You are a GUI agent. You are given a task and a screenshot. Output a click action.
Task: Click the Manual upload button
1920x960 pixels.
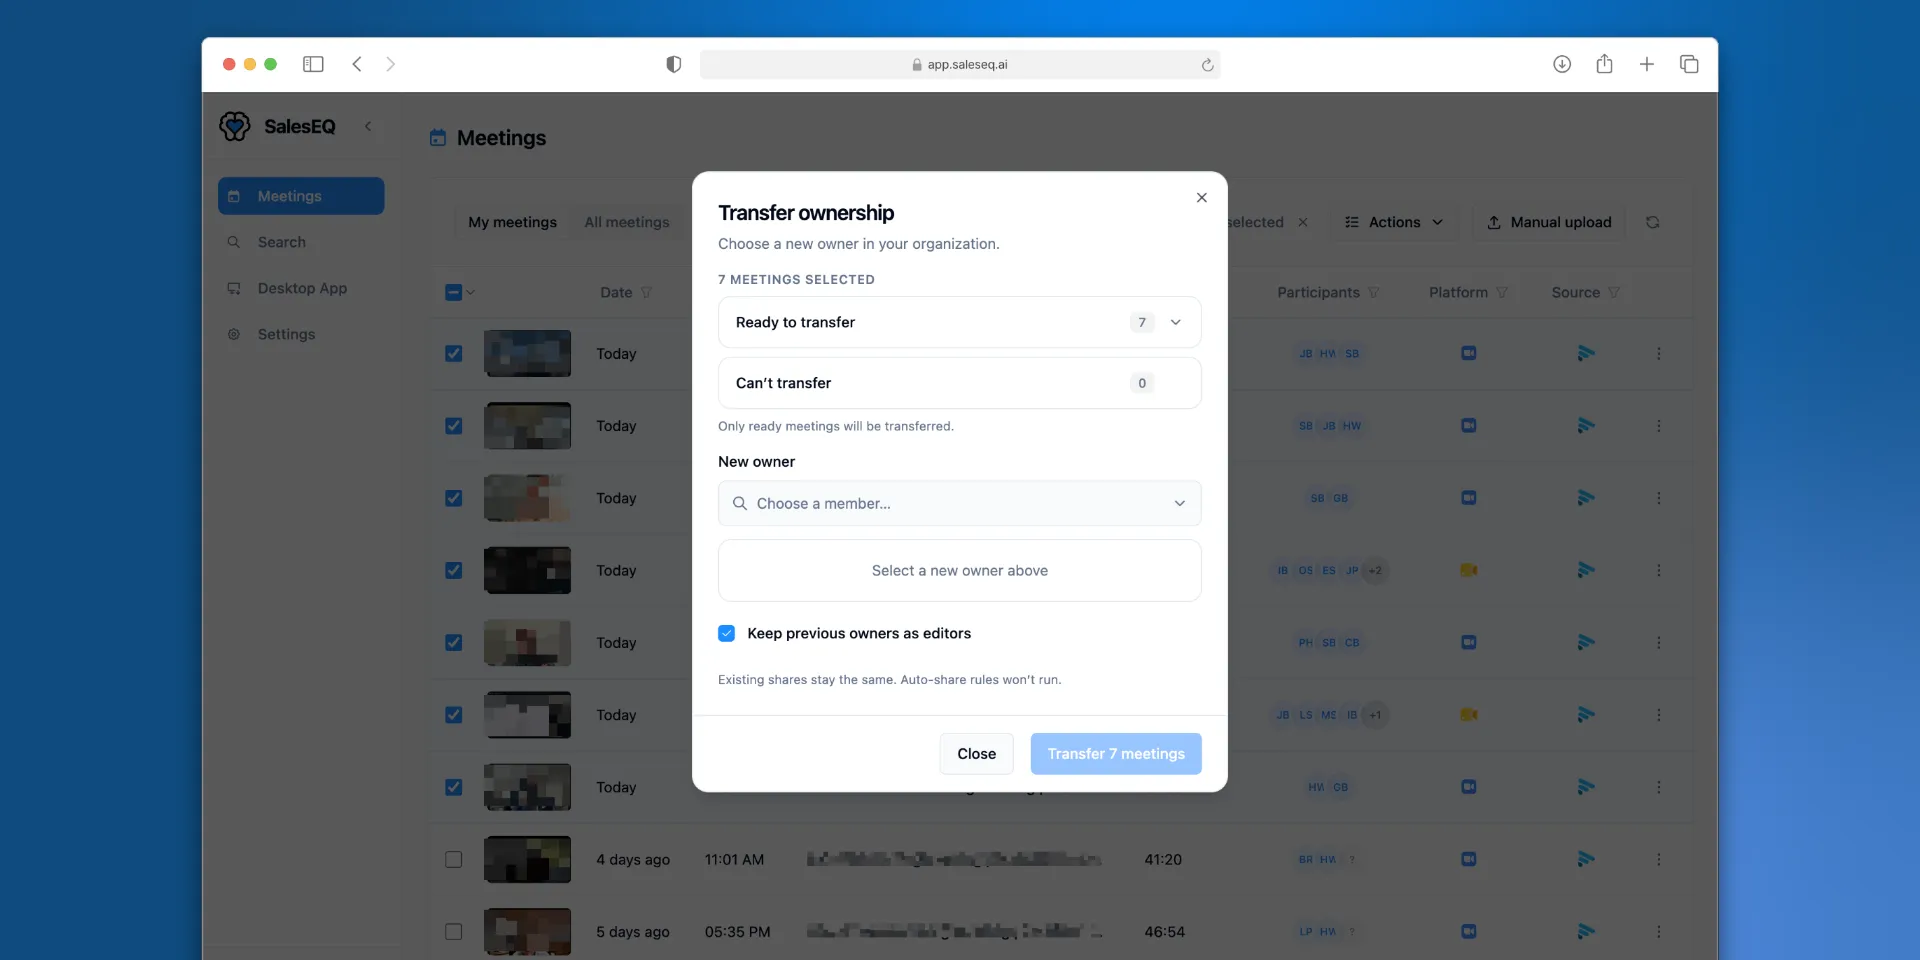[x=1549, y=222]
